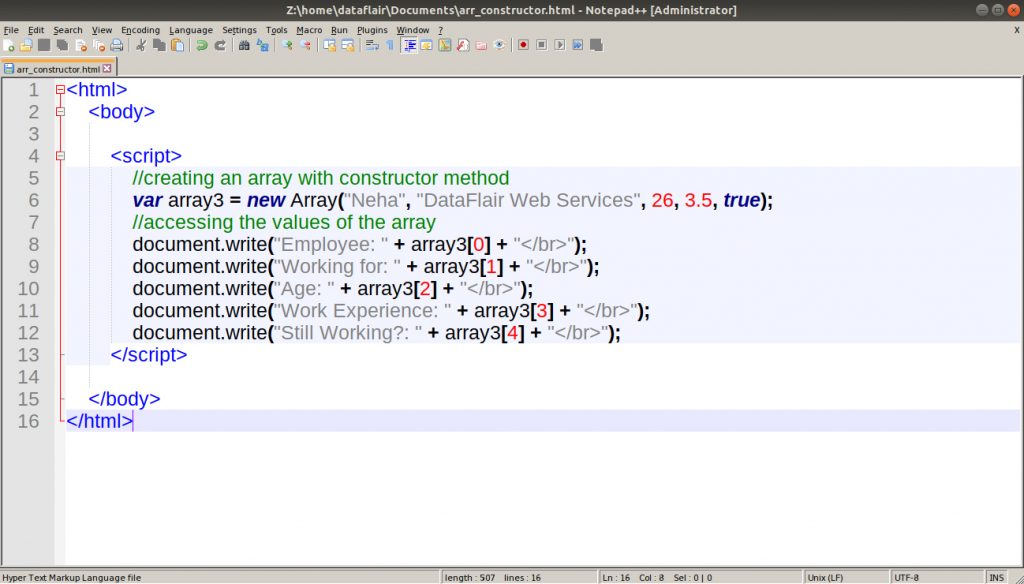Zoom out of the editor text
The image size is (1024, 584).
(305, 45)
